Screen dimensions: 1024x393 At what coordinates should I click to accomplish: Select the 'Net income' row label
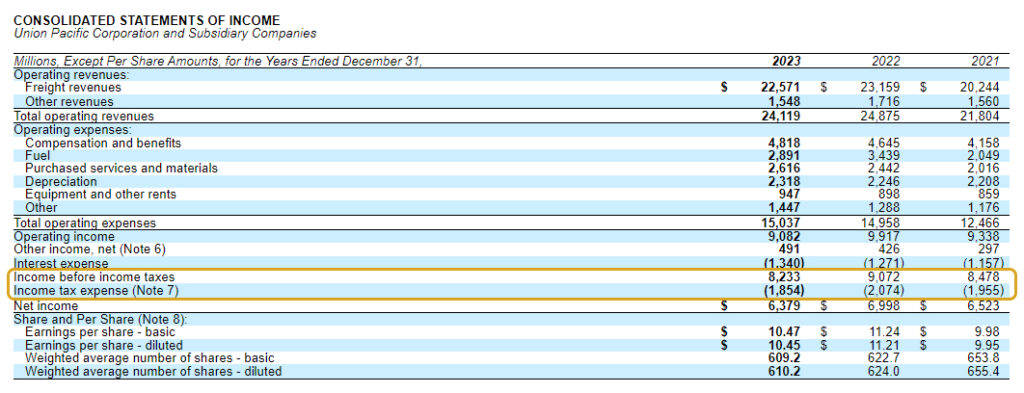[46, 306]
